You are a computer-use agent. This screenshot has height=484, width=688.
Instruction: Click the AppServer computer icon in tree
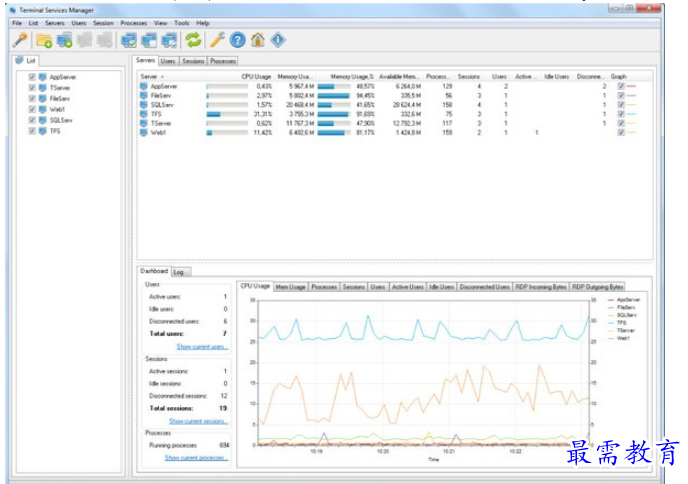pos(43,77)
